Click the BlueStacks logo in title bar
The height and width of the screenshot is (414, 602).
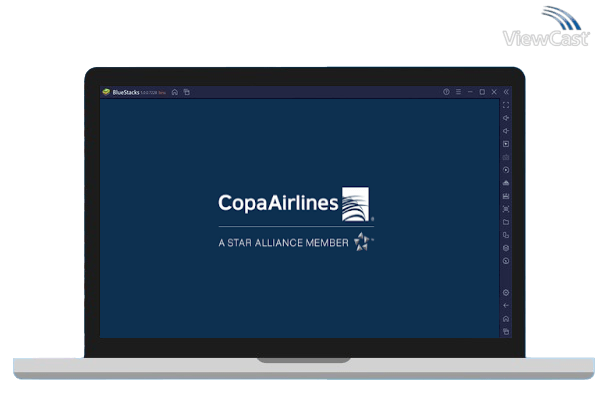(106, 92)
